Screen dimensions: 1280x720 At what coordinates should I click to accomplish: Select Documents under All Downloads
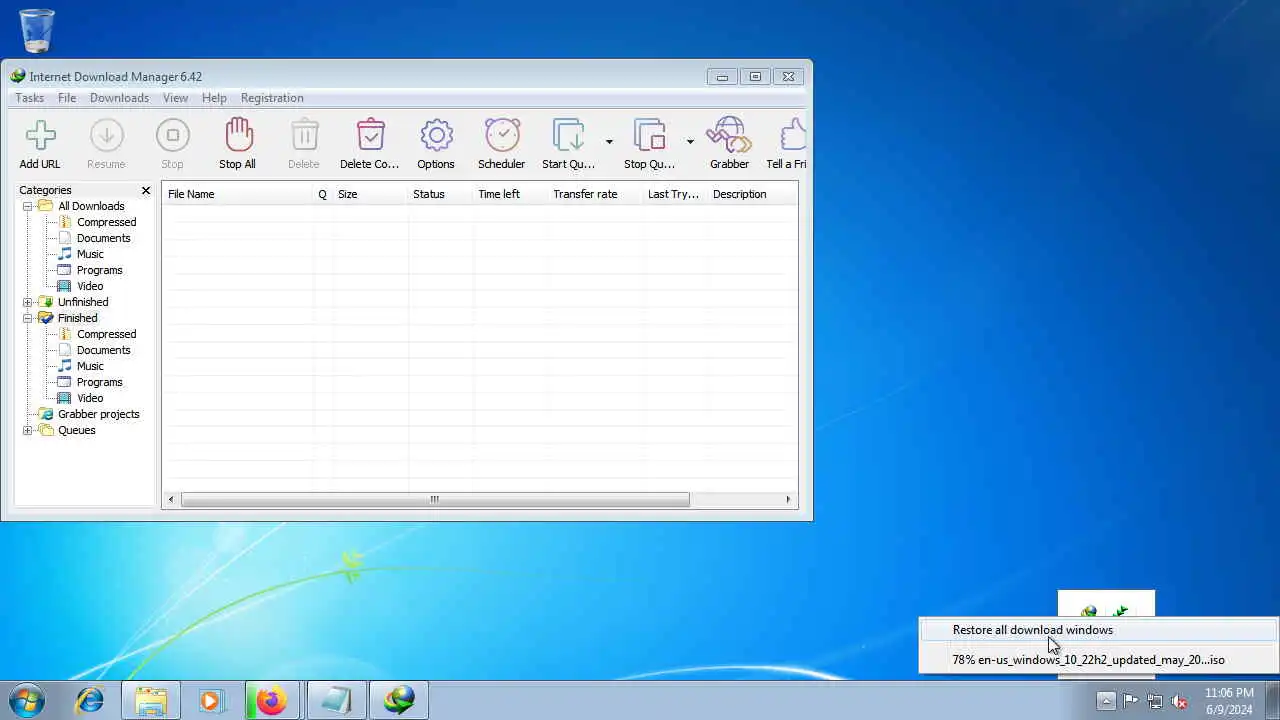[103, 238]
